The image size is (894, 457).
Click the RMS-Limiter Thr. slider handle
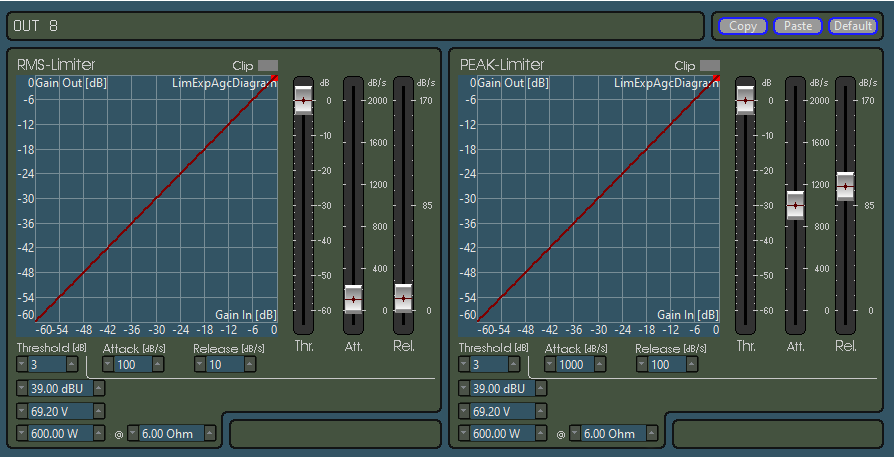click(x=303, y=101)
